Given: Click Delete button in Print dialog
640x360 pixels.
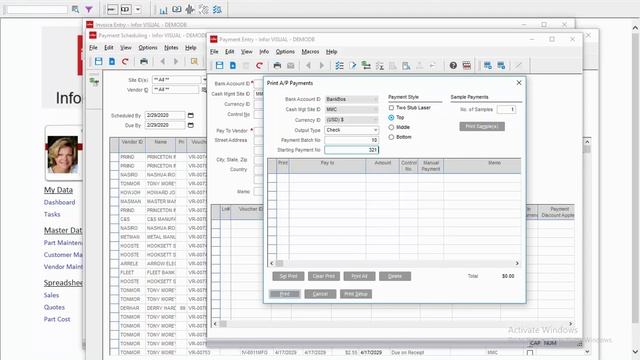Looking at the screenshot, I should 395,276.
